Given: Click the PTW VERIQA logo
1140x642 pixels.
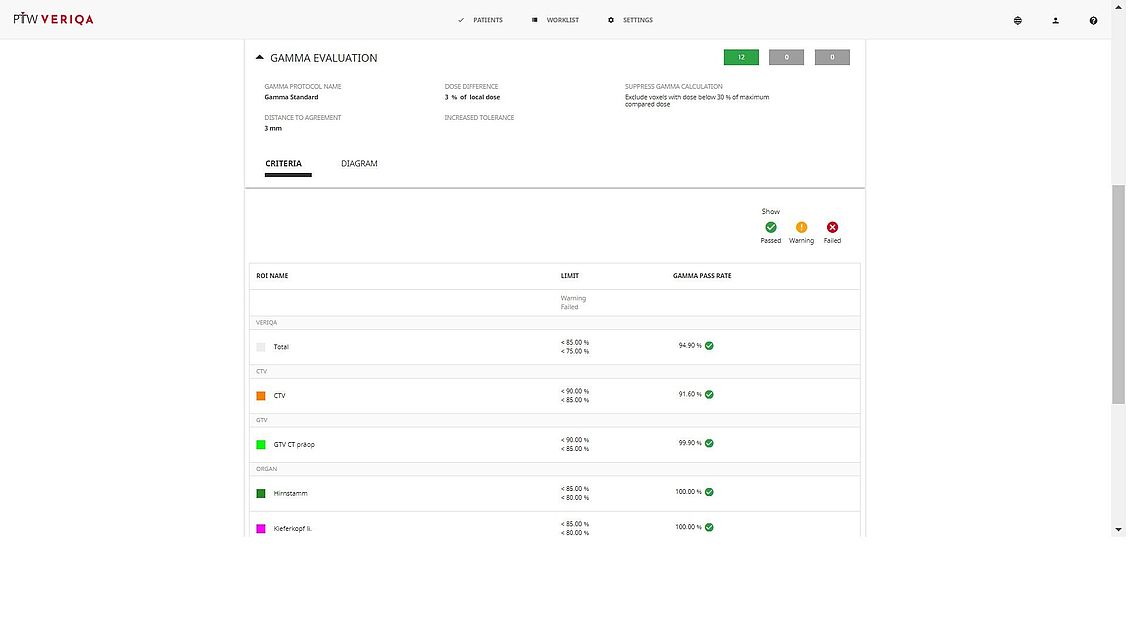Looking at the screenshot, I should pyautogui.click(x=53, y=19).
